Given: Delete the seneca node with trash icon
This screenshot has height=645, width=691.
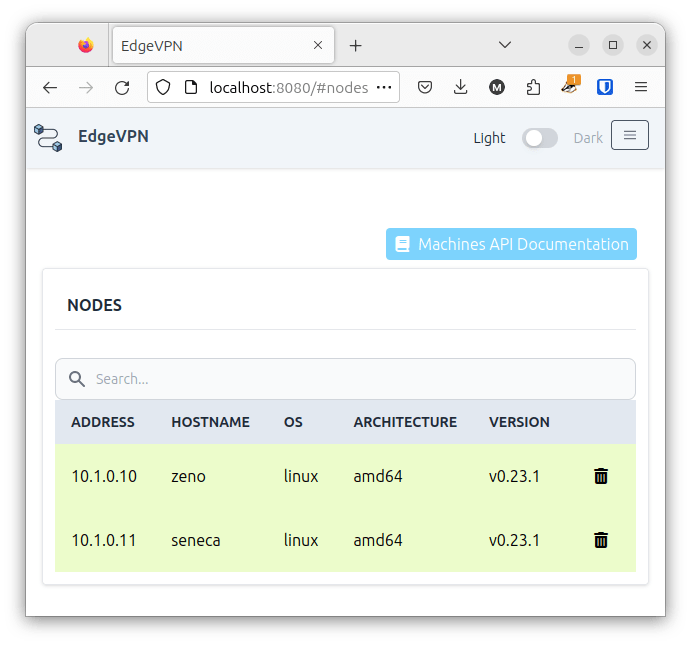Looking at the screenshot, I should 601,540.
